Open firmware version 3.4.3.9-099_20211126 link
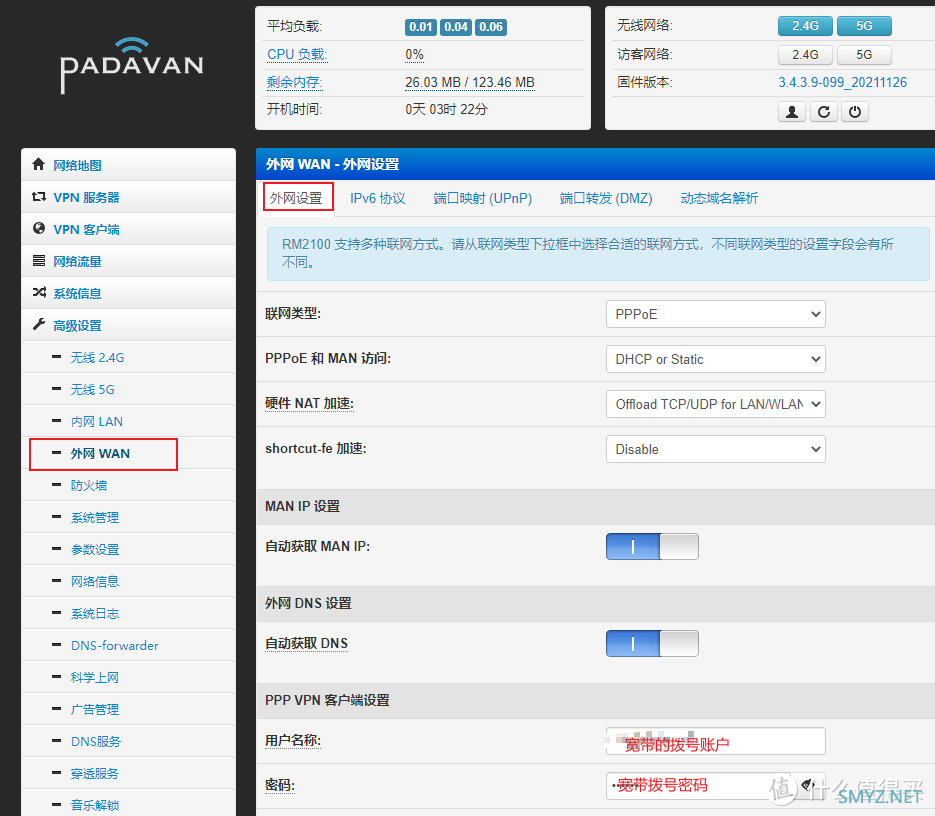935x816 pixels. [x=843, y=82]
